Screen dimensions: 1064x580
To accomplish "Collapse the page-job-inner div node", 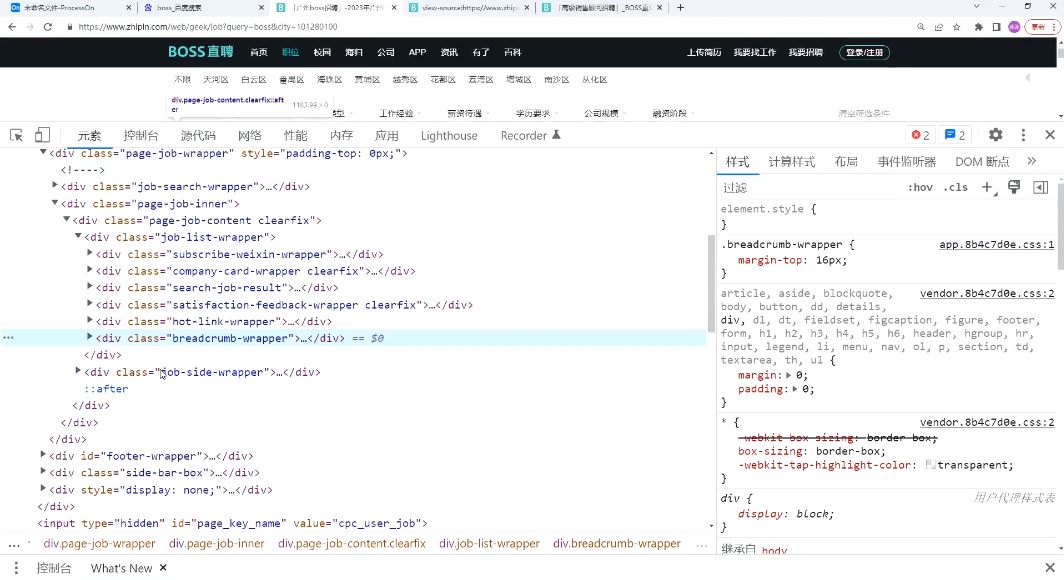I will tap(55, 203).
